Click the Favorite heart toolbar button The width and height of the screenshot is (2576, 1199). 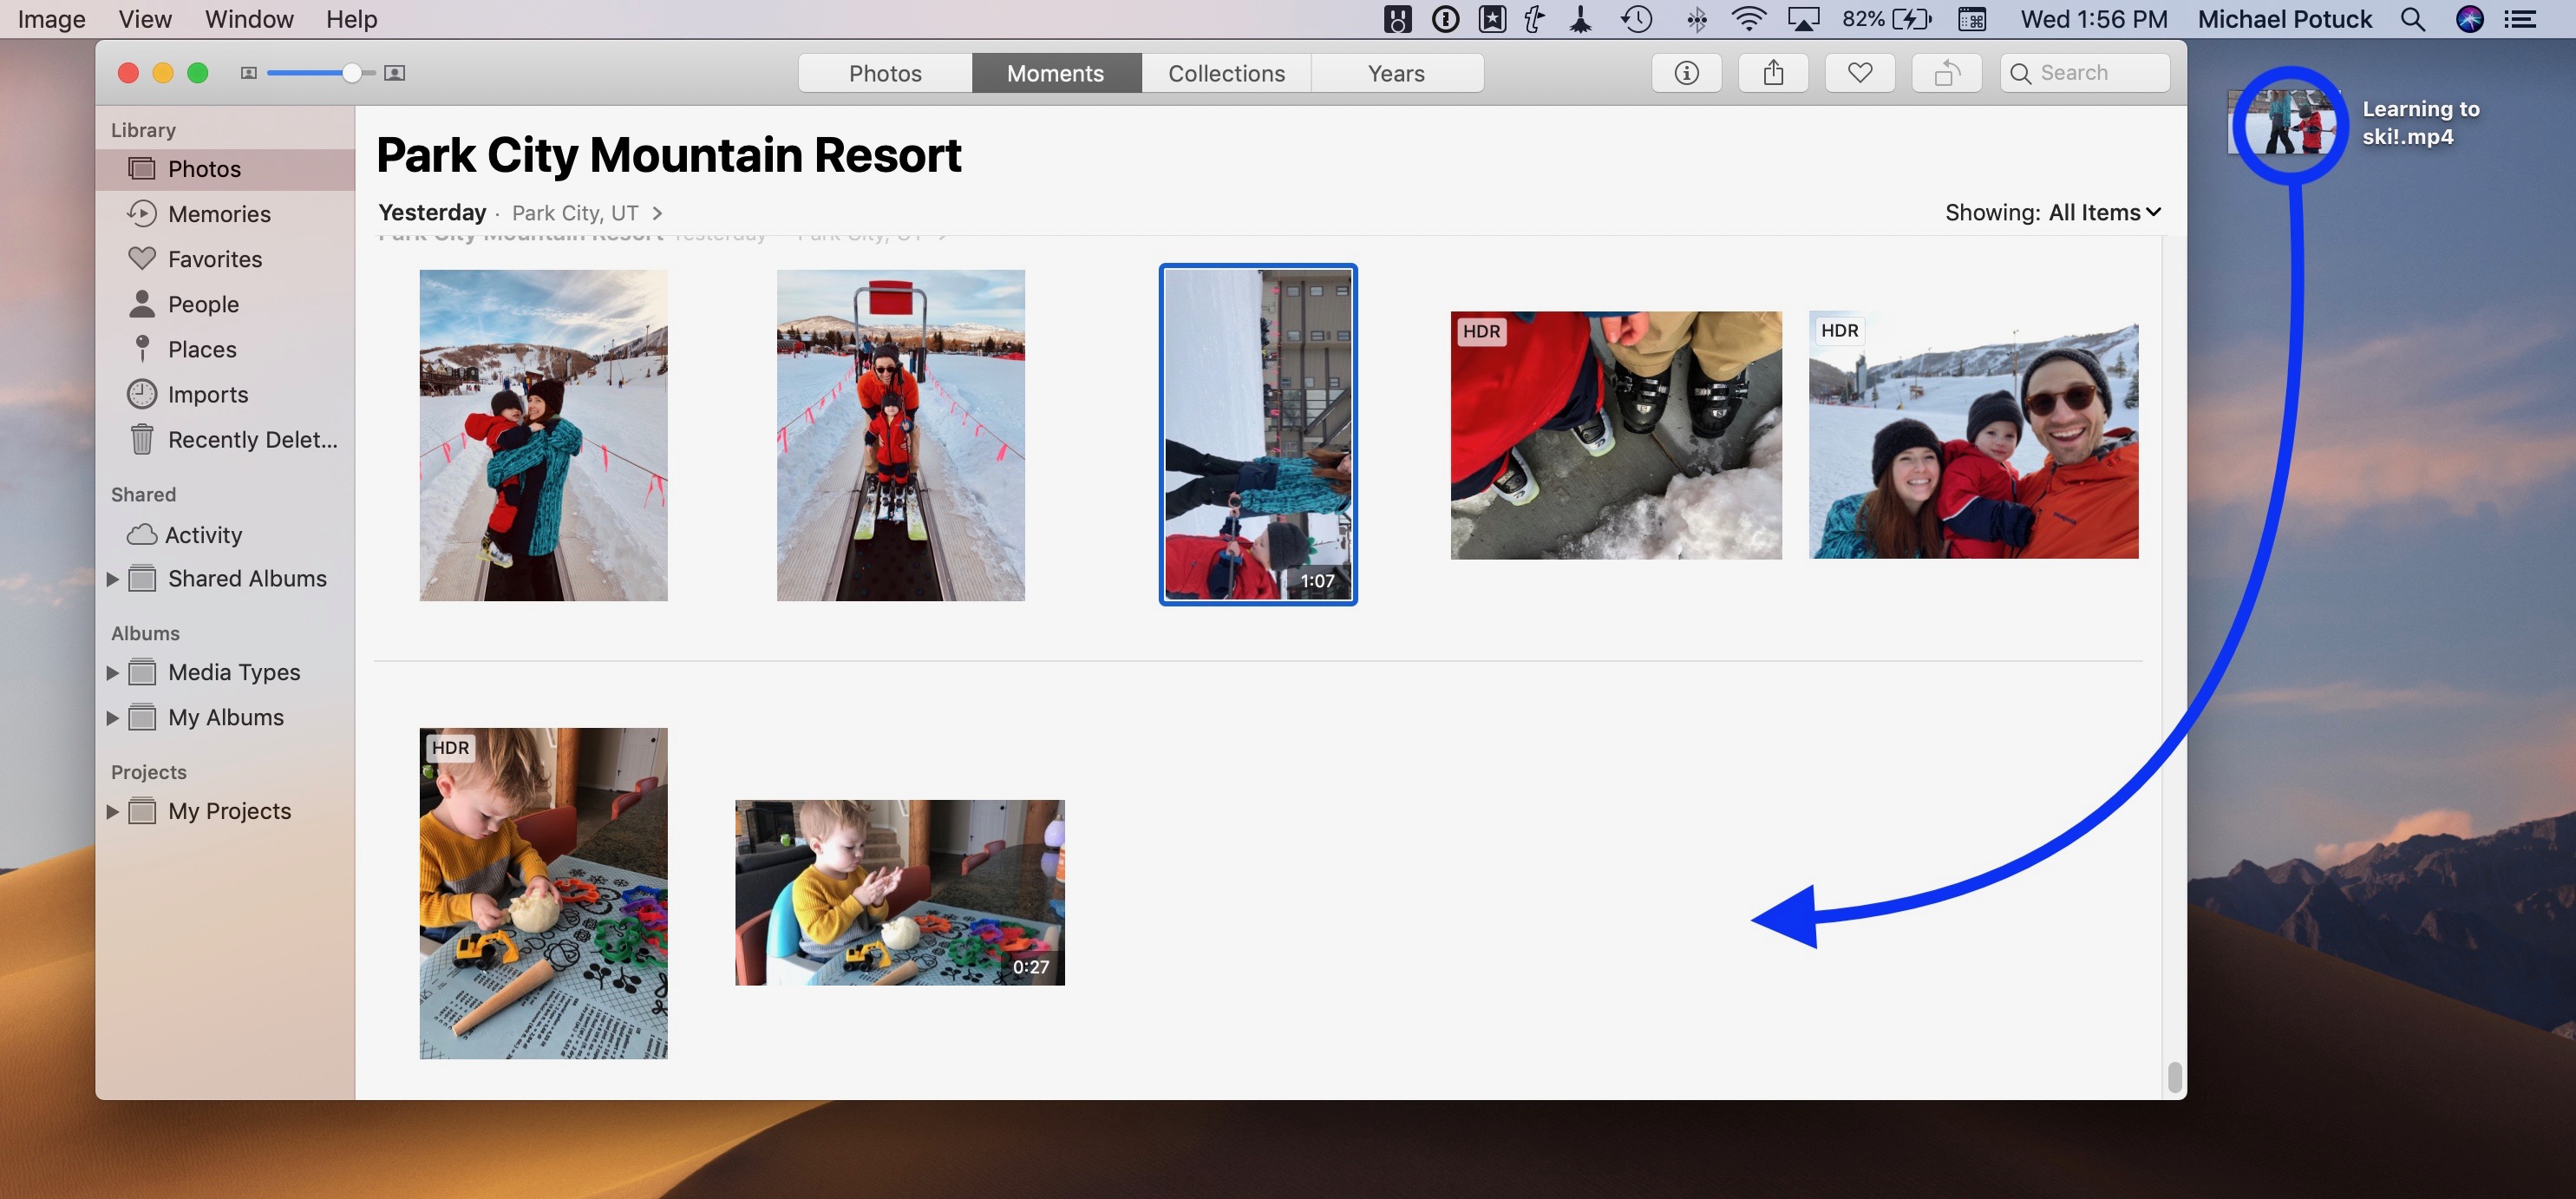[1859, 73]
